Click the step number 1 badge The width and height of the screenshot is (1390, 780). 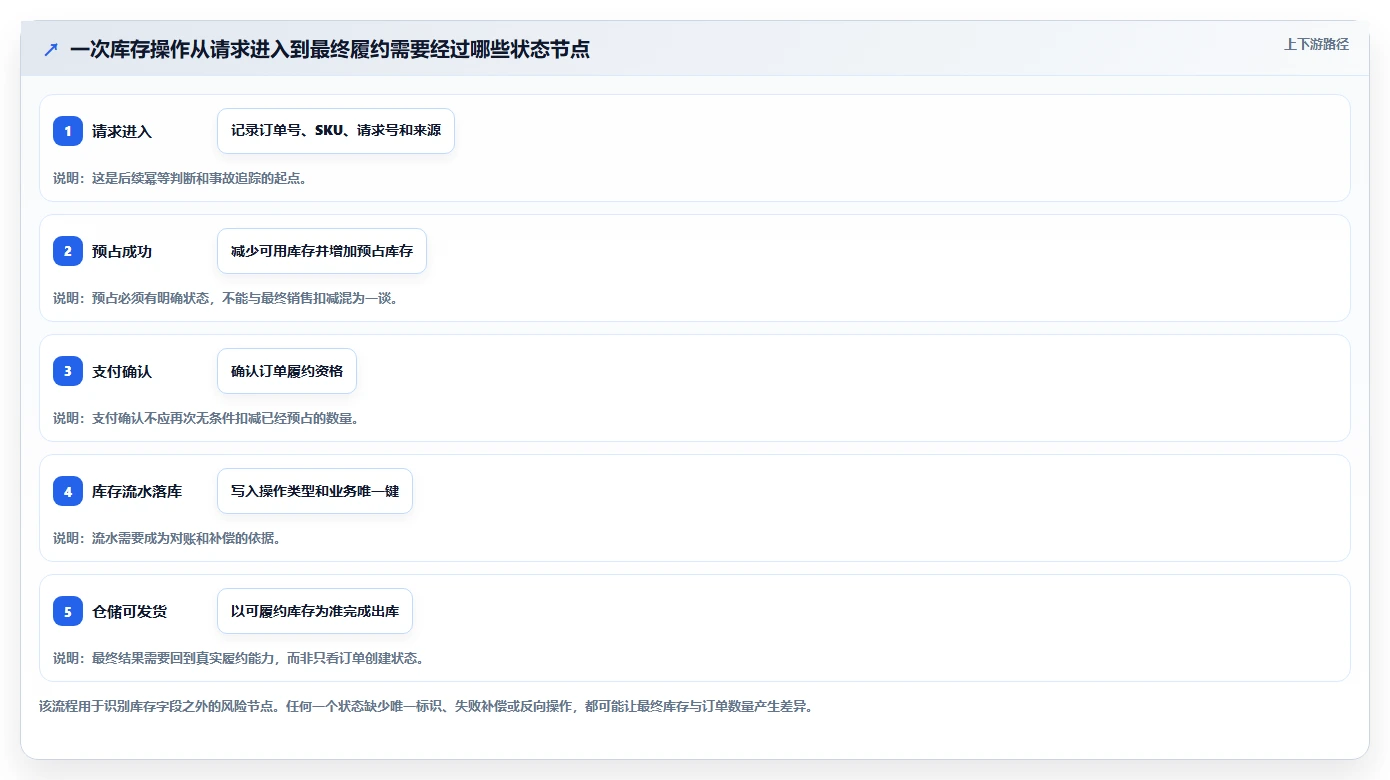[x=68, y=131]
